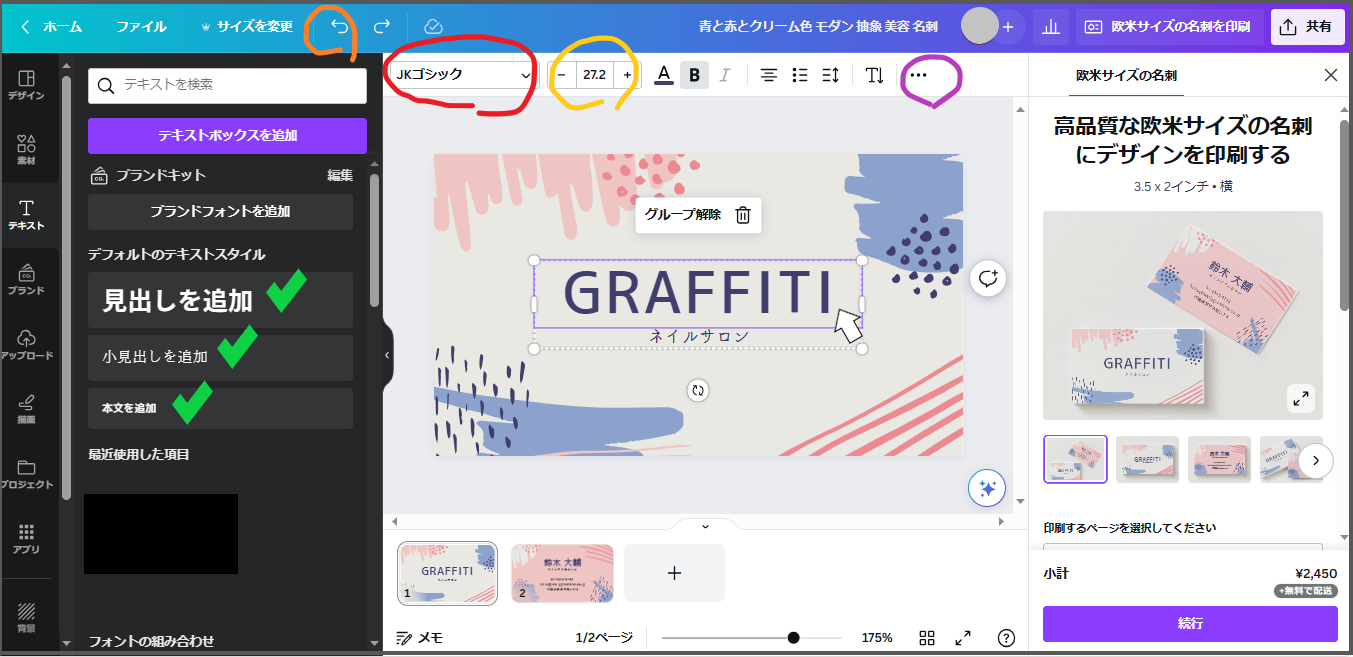Open the アップロード sidebar tab

27,344
